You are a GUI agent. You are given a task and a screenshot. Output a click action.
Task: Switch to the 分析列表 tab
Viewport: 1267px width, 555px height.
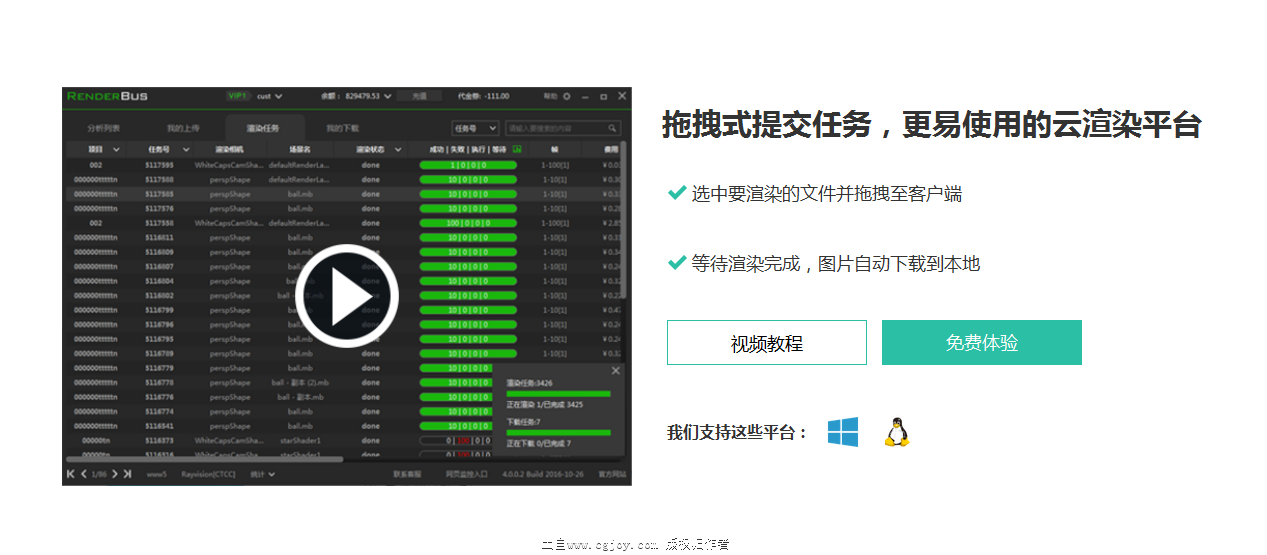coord(103,128)
